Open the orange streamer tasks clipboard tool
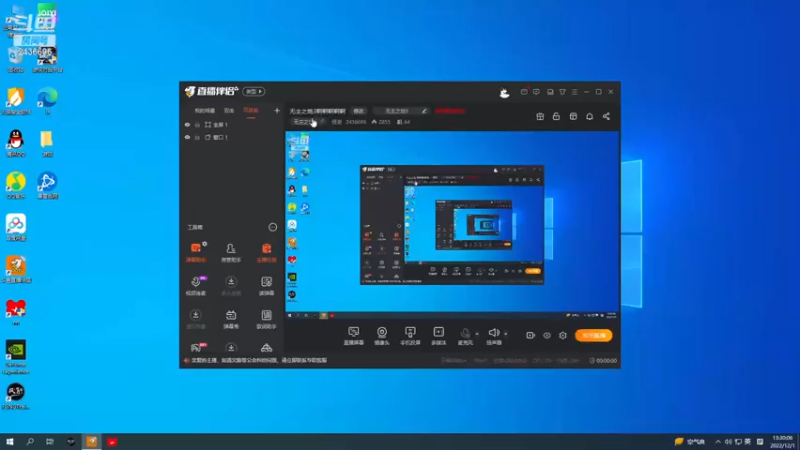 point(266,252)
